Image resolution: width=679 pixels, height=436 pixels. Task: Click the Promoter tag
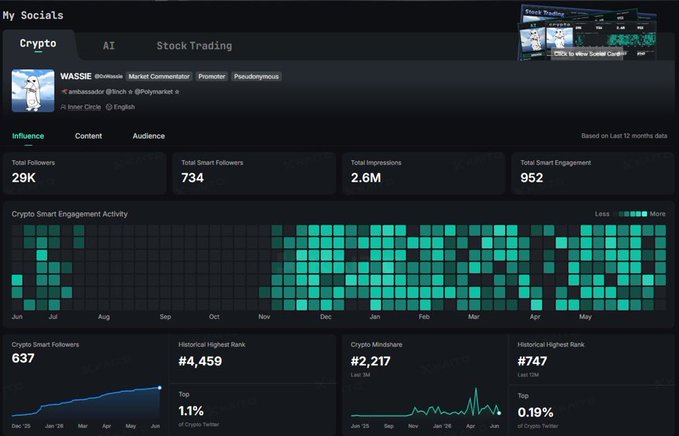[212, 77]
